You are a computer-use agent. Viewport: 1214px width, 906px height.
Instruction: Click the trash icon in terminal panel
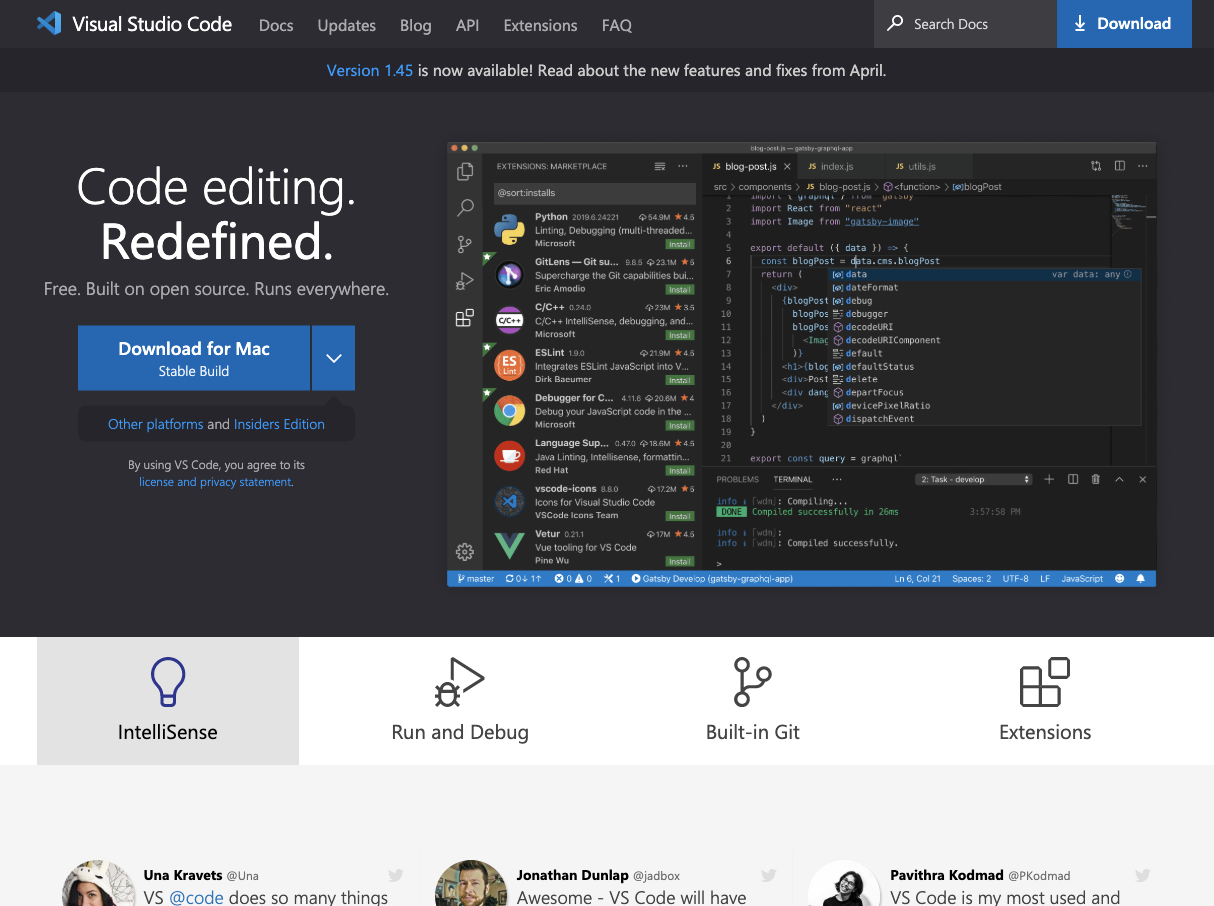click(1096, 480)
